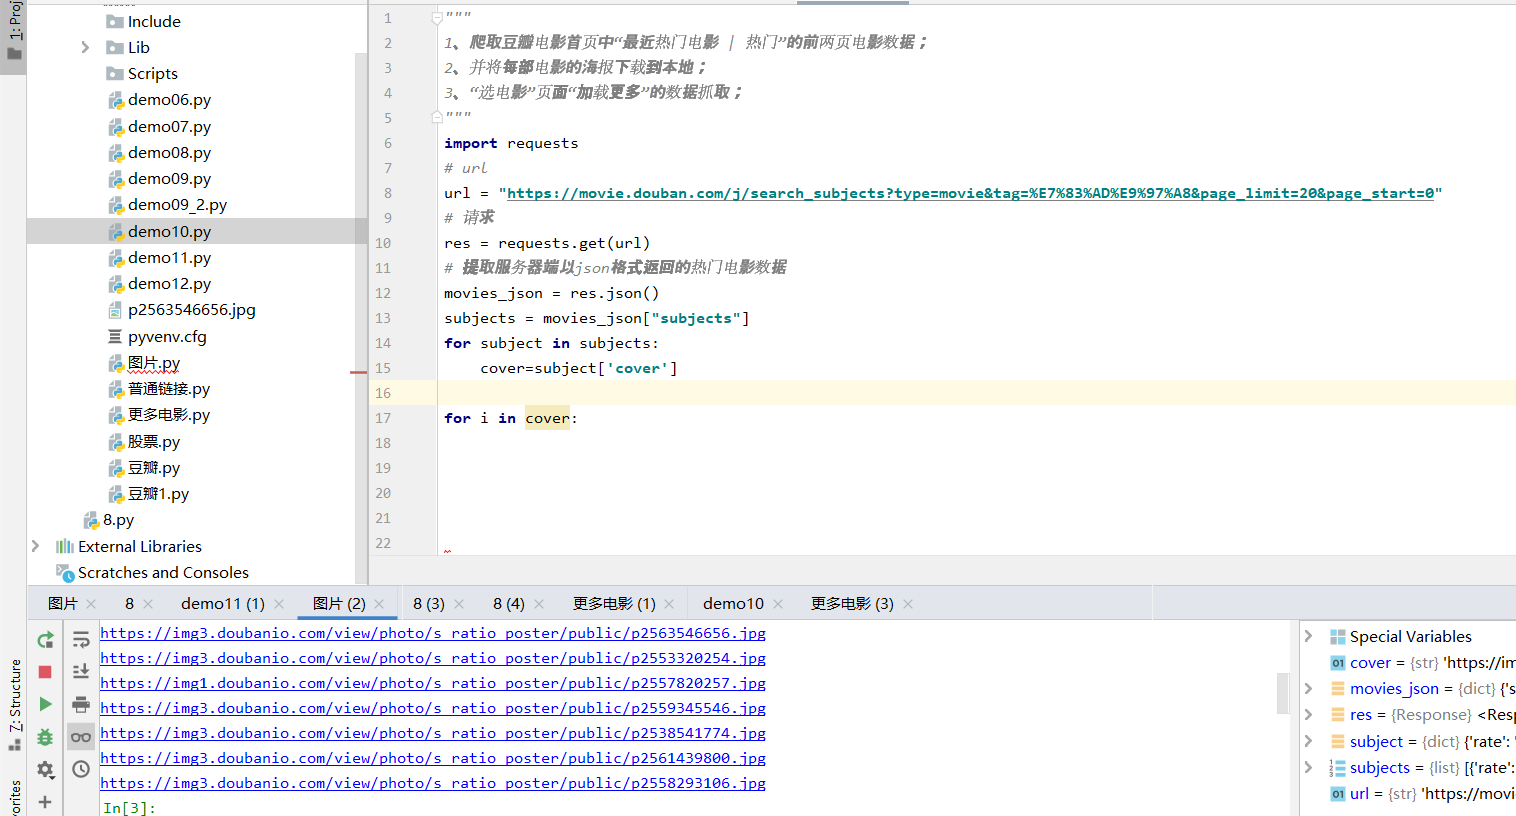
Task: Open poster link p2559345546.jpg in console
Action: pyautogui.click(x=433, y=708)
